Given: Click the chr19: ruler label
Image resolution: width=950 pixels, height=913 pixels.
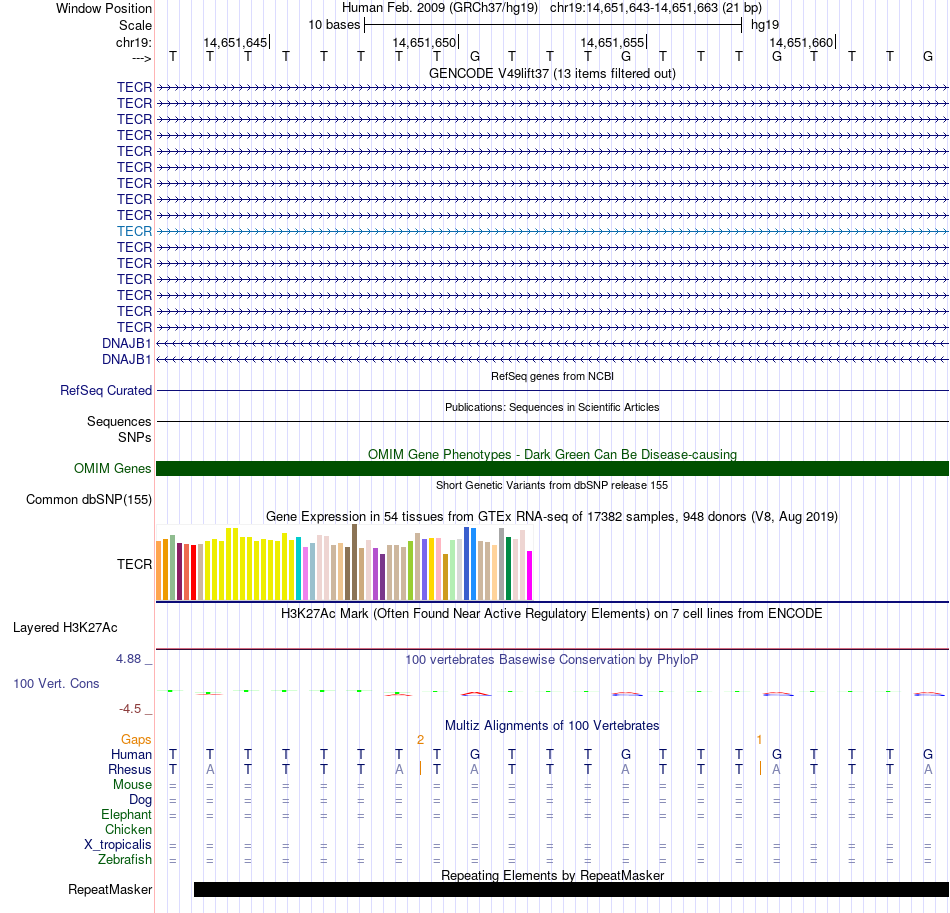Looking at the screenshot, I should [x=134, y=42].
